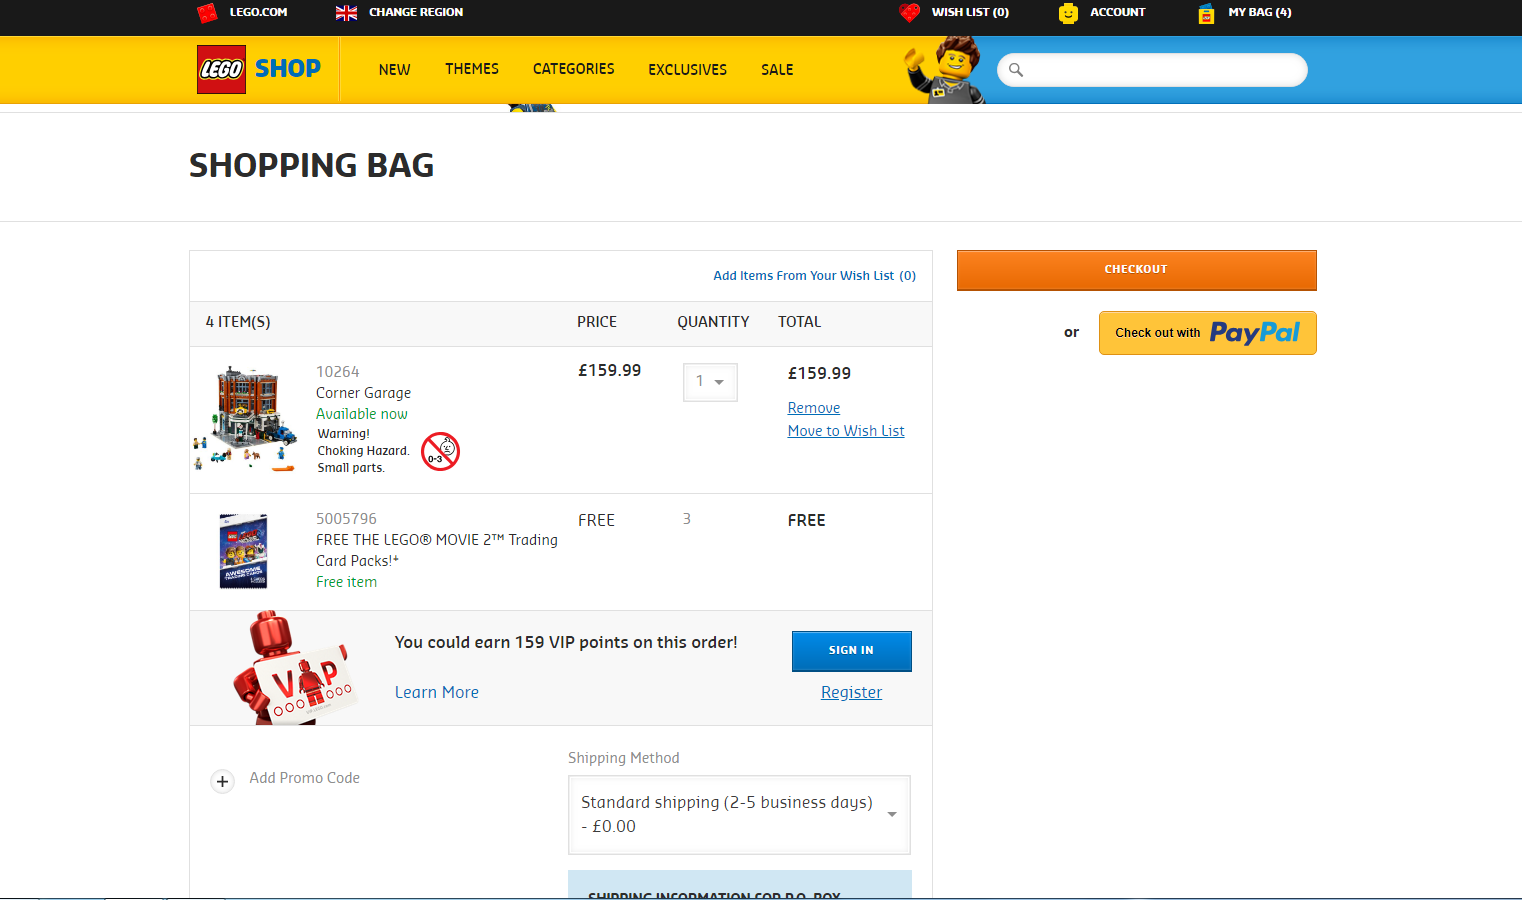
Task: Click the Available now status text
Action: click(362, 414)
